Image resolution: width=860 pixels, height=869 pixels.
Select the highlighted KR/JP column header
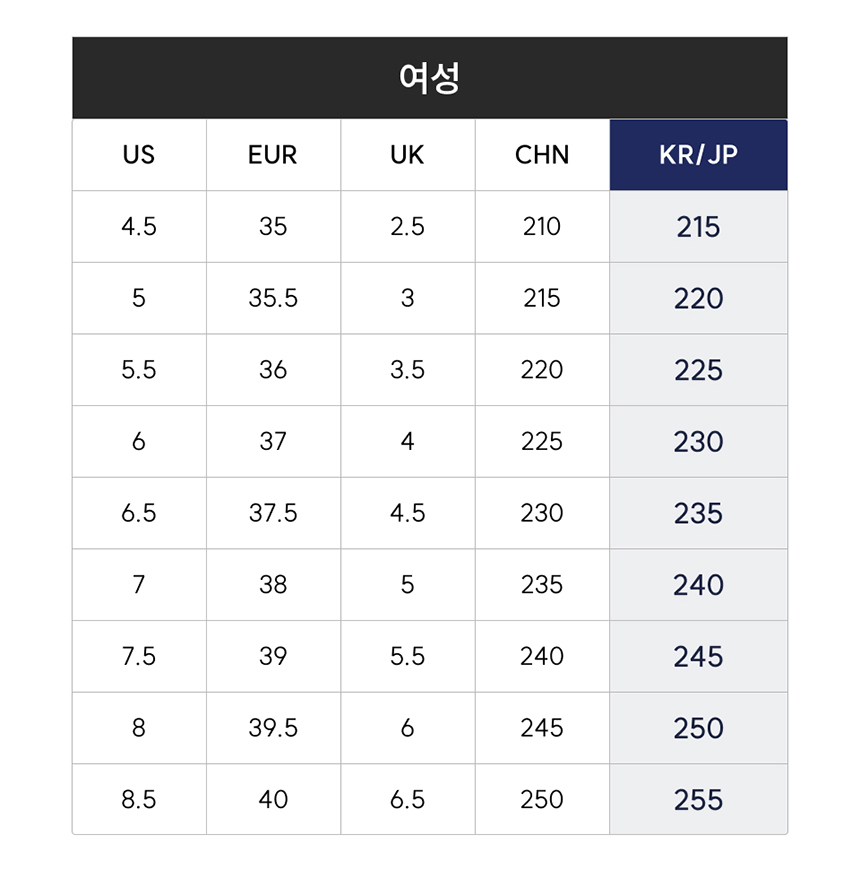click(x=698, y=155)
